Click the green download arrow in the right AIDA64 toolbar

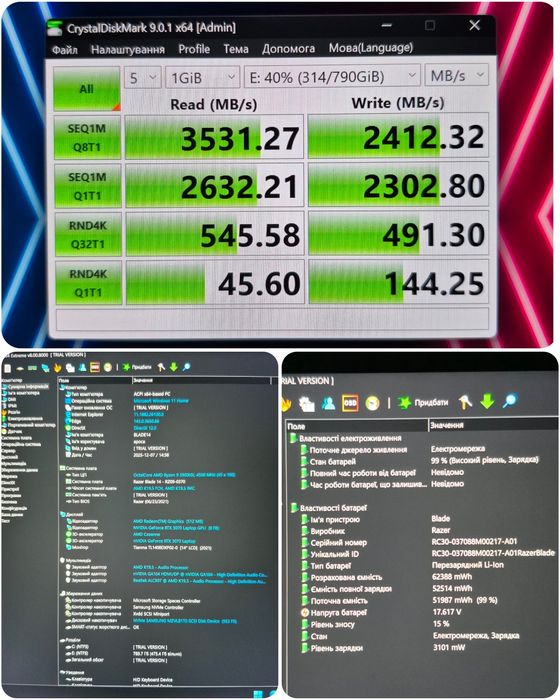487,401
